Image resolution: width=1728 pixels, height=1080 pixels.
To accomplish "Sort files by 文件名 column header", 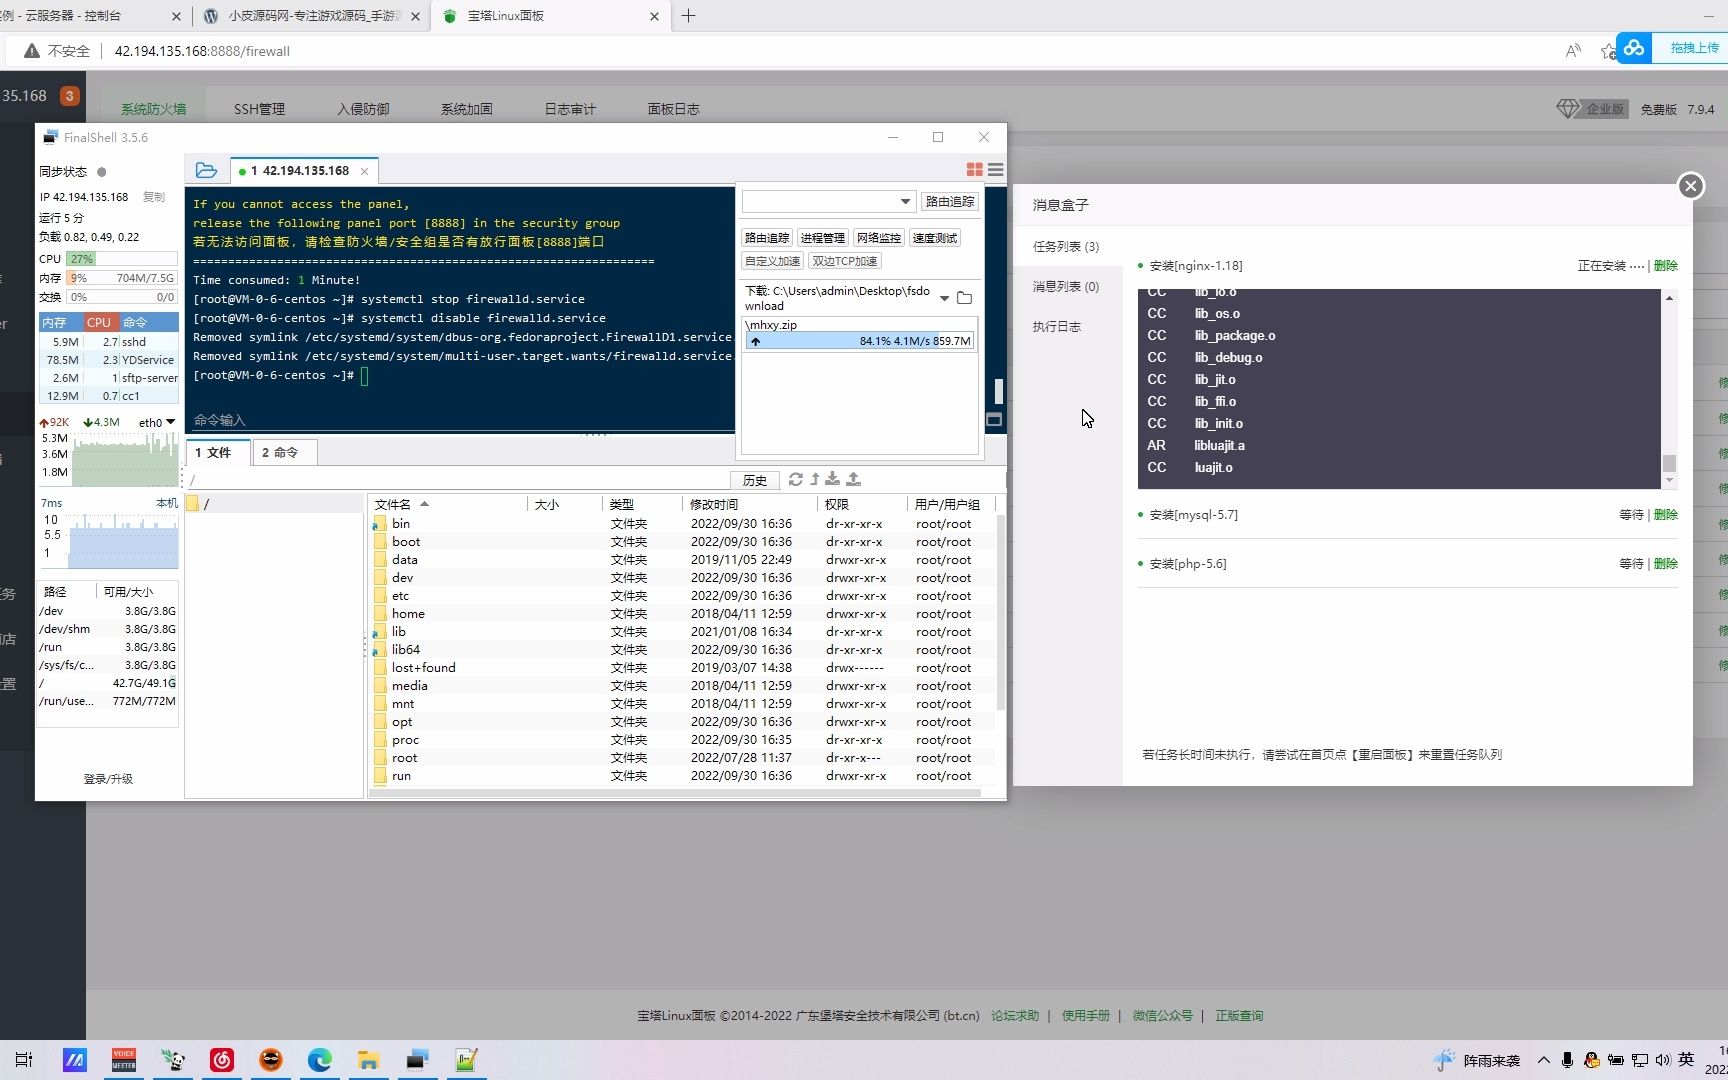I will [x=392, y=504].
